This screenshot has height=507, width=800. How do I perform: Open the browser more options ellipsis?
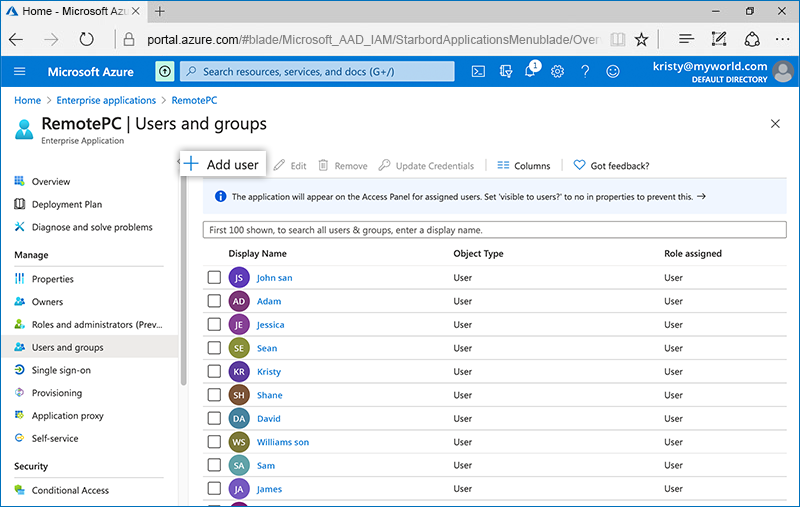pyautogui.click(x=782, y=39)
